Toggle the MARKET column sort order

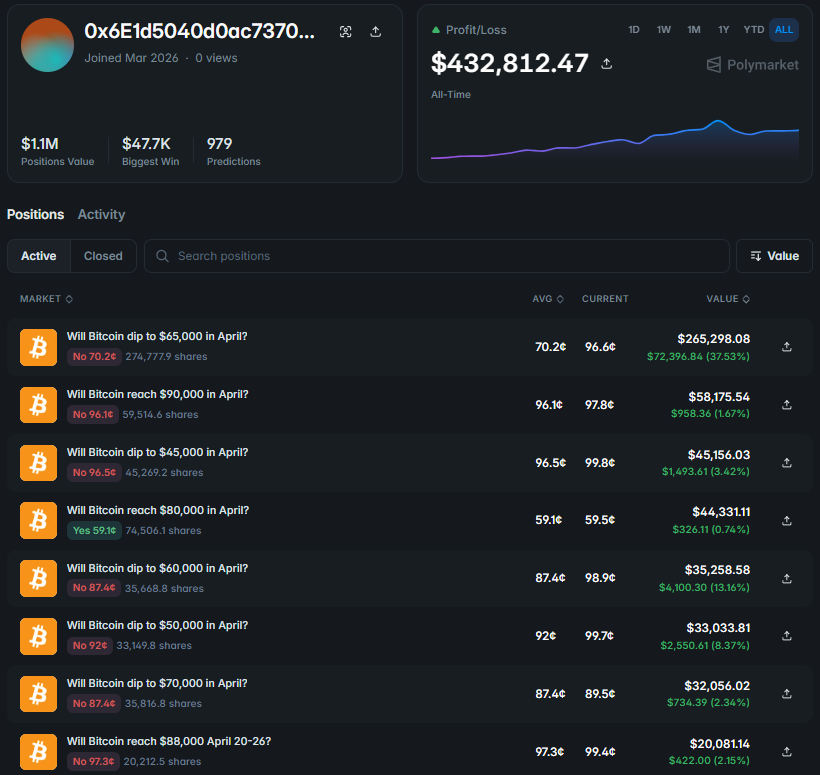click(x=45, y=298)
